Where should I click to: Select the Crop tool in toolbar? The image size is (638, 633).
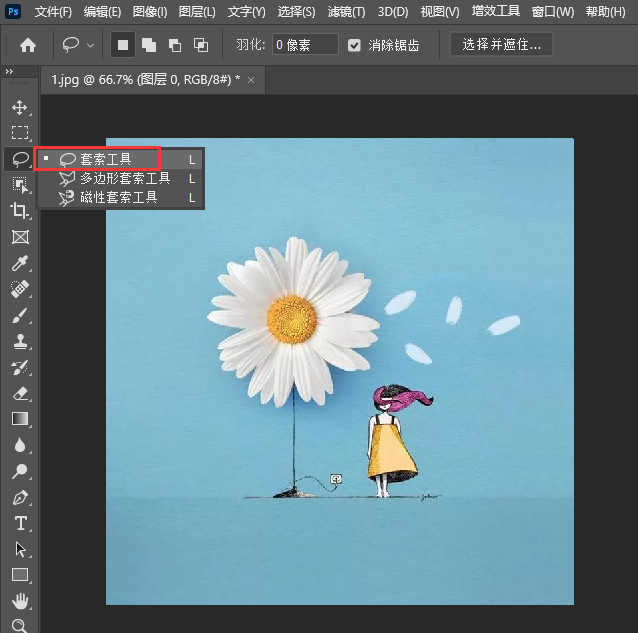[19, 211]
